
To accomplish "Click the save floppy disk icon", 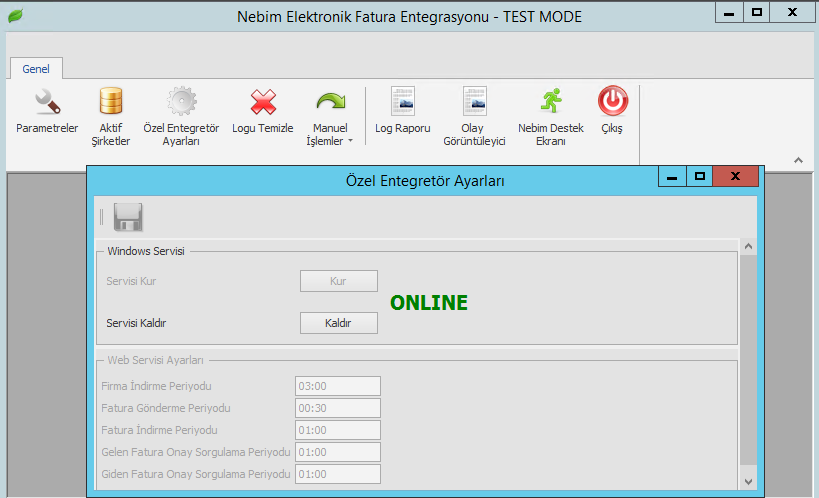I will click(128, 217).
